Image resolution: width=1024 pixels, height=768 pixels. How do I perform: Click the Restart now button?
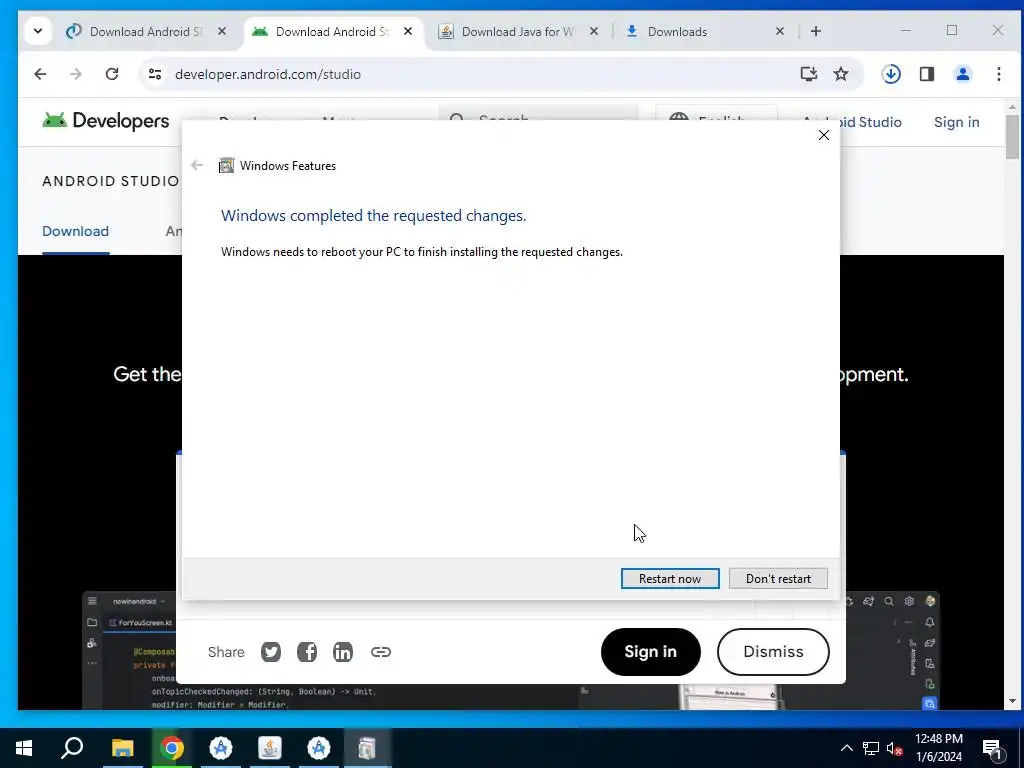coord(670,579)
